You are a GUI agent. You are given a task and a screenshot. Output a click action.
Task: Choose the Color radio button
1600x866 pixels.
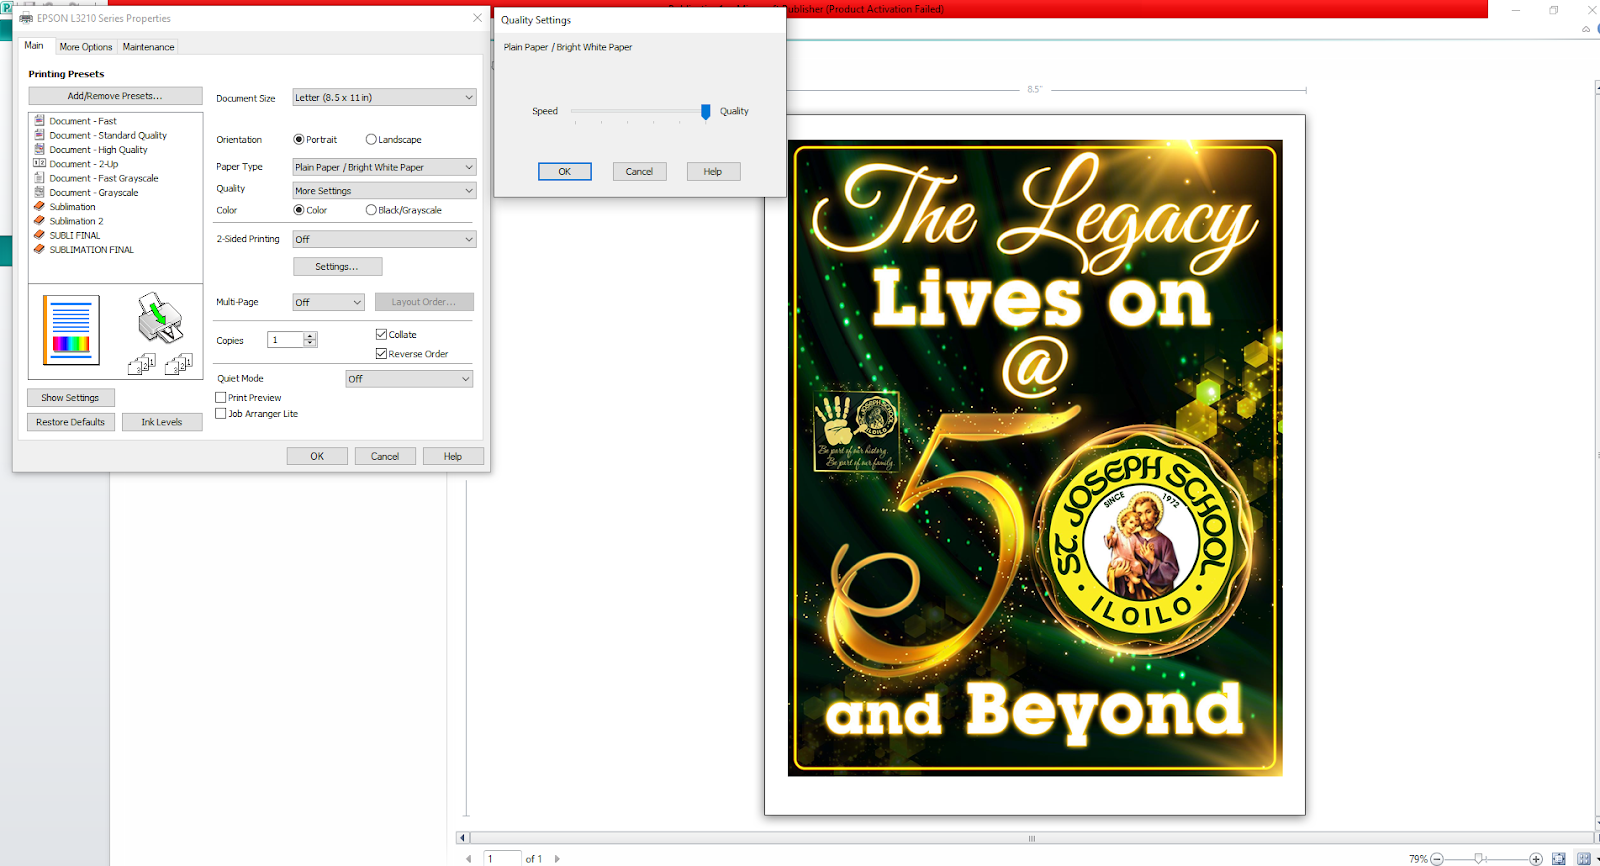tap(299, 210)
